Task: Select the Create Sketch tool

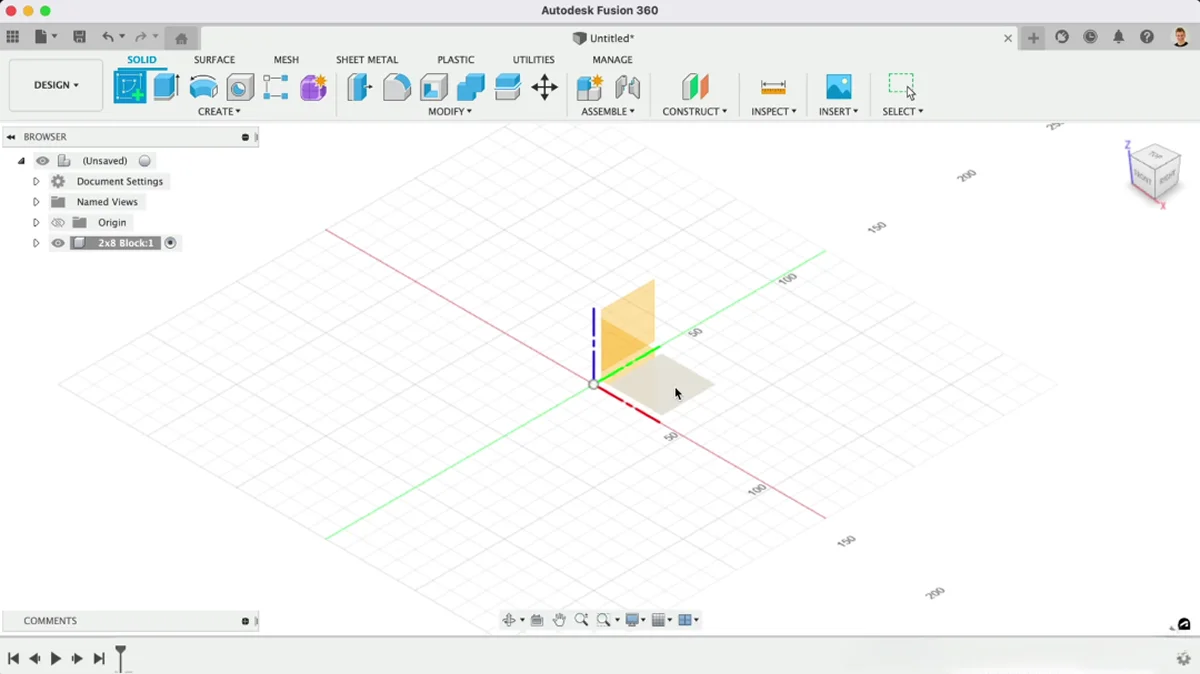Action: point(129,87)
